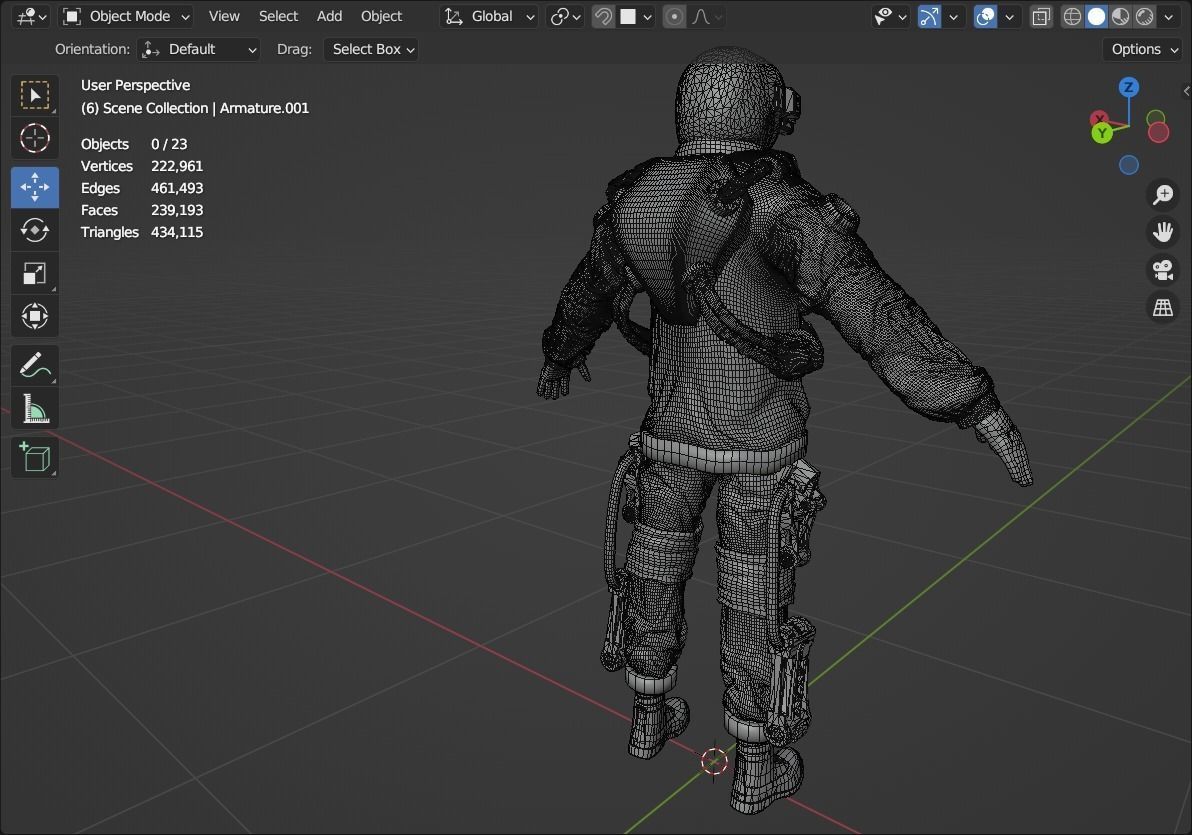The height and width of the screenshot is (835, 1192).
Task: Click the 3D cursor at model's feet
Action: tap(713, 760)
